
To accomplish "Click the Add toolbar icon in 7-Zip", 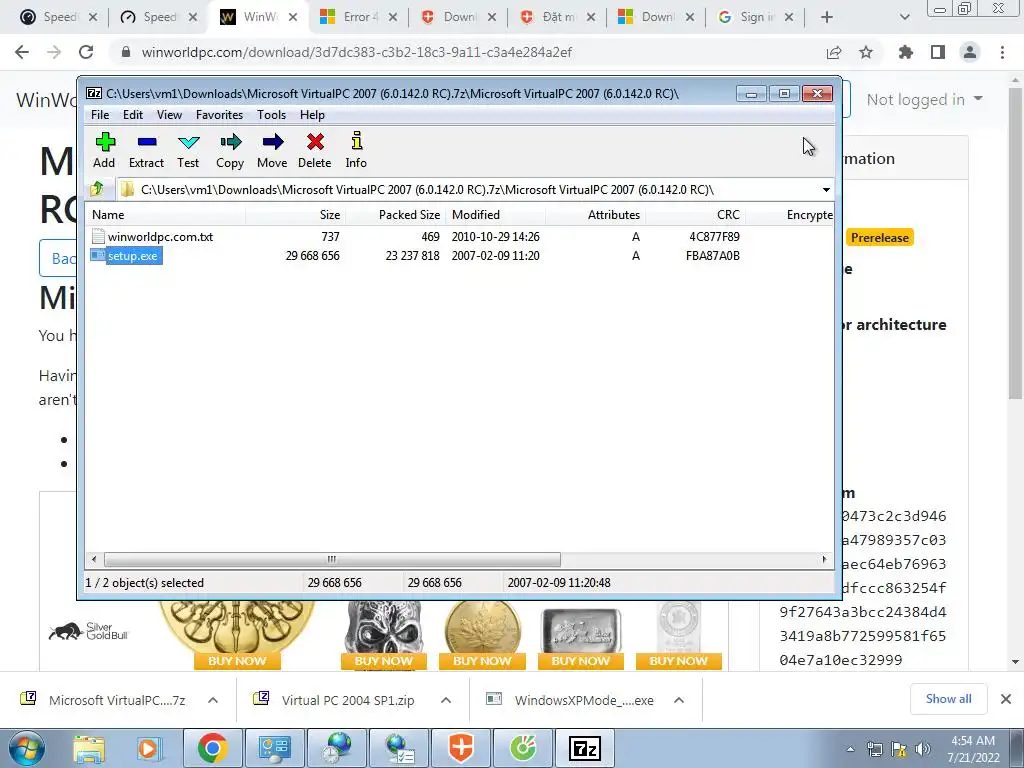I will pos(104,150).
